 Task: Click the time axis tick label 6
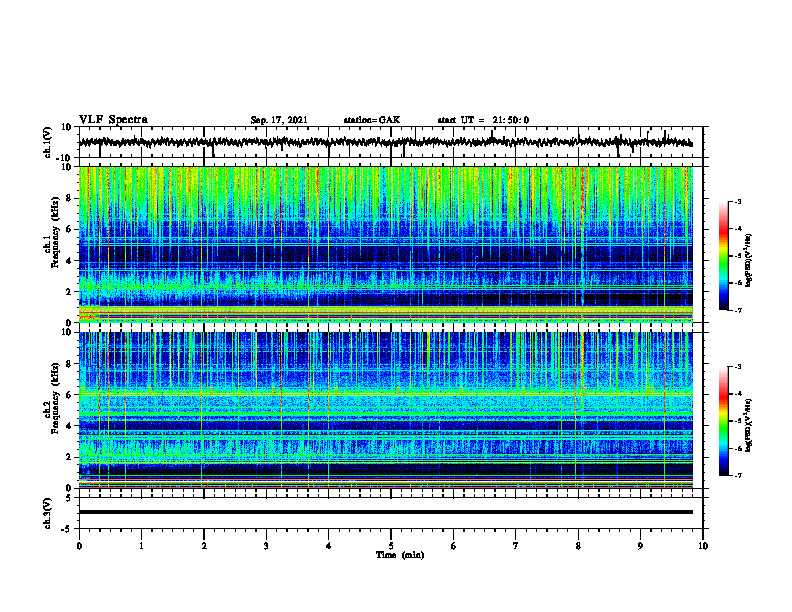(454, 546)
